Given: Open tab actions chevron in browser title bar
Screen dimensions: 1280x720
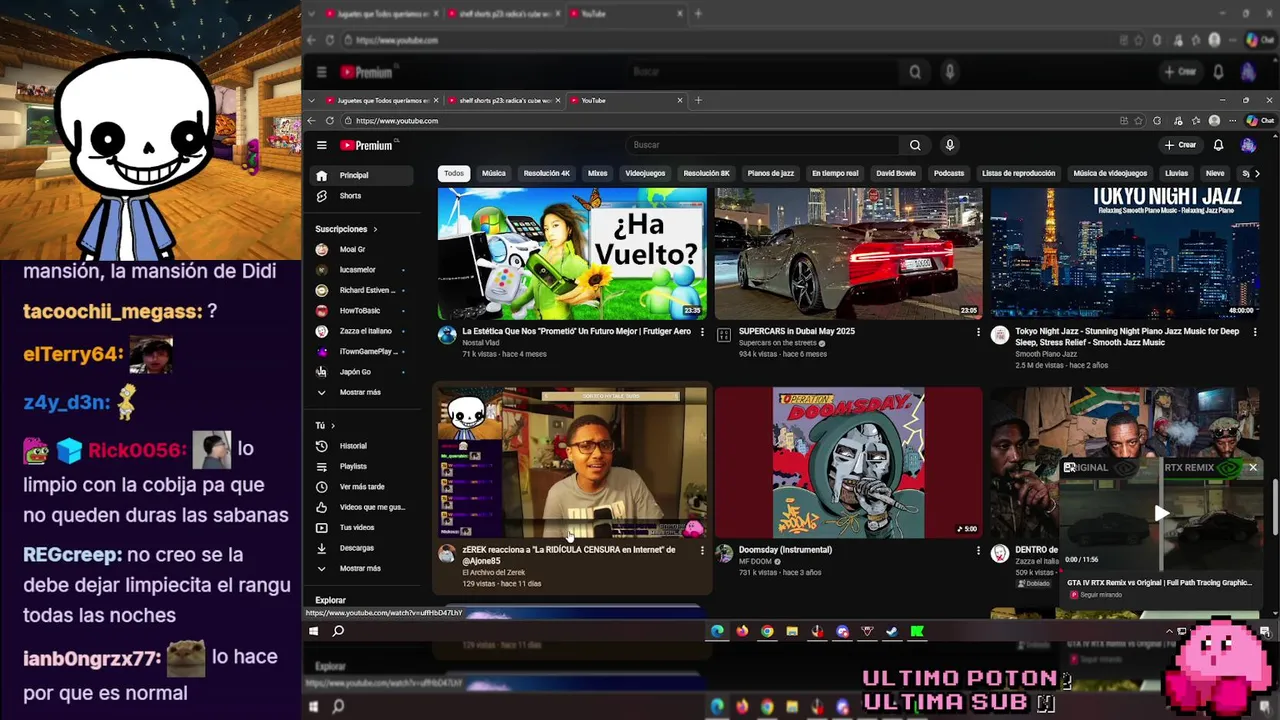Looking at the screenshot, I should pos(312,100).
